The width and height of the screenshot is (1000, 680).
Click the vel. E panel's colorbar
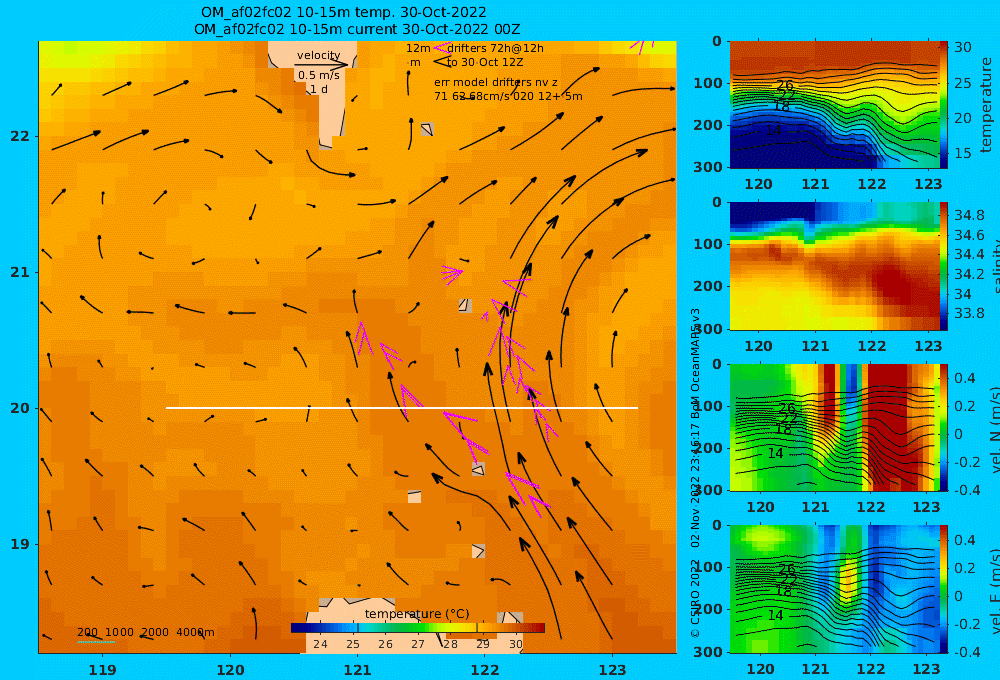point(943,589)
